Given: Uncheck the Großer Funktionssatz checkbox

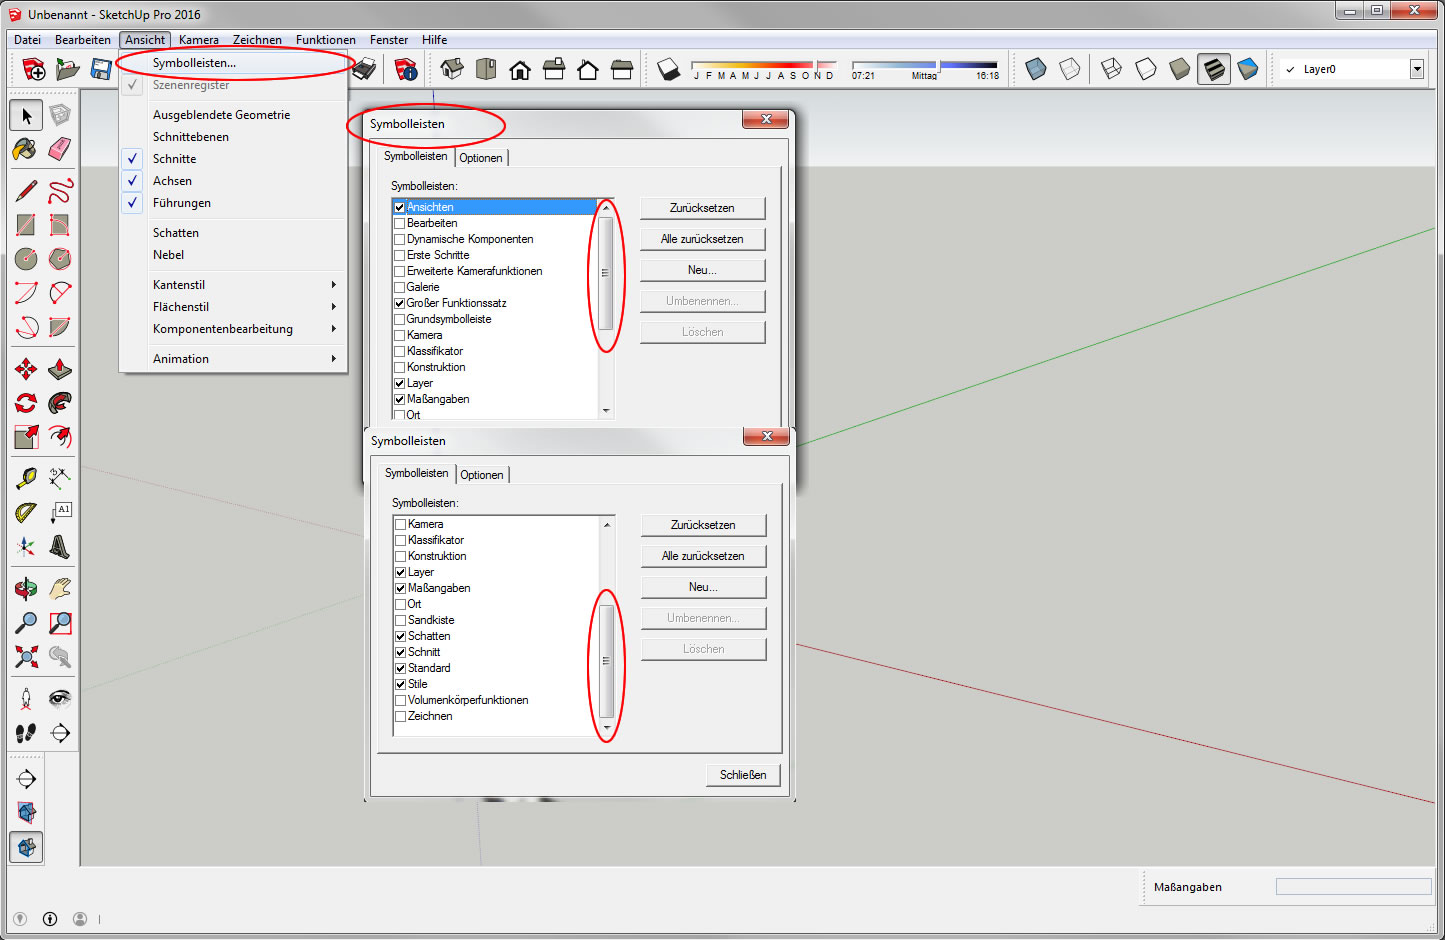Looking at the screenshot, I should [x=400, y=303].
